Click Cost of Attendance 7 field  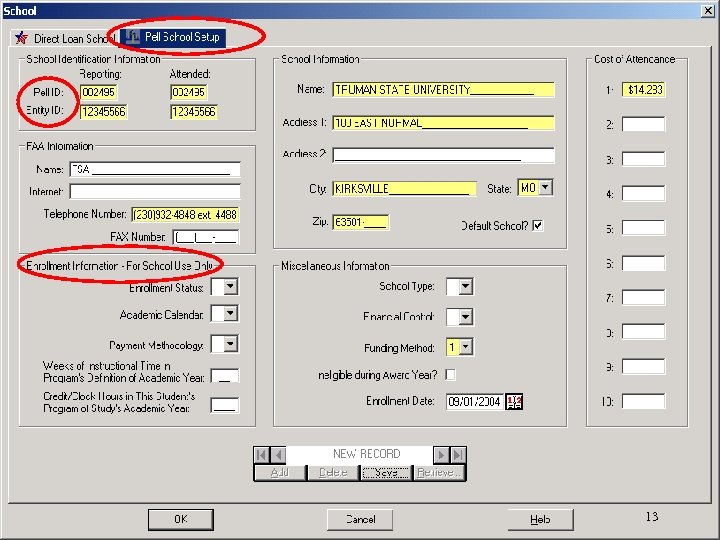(643, 297)
